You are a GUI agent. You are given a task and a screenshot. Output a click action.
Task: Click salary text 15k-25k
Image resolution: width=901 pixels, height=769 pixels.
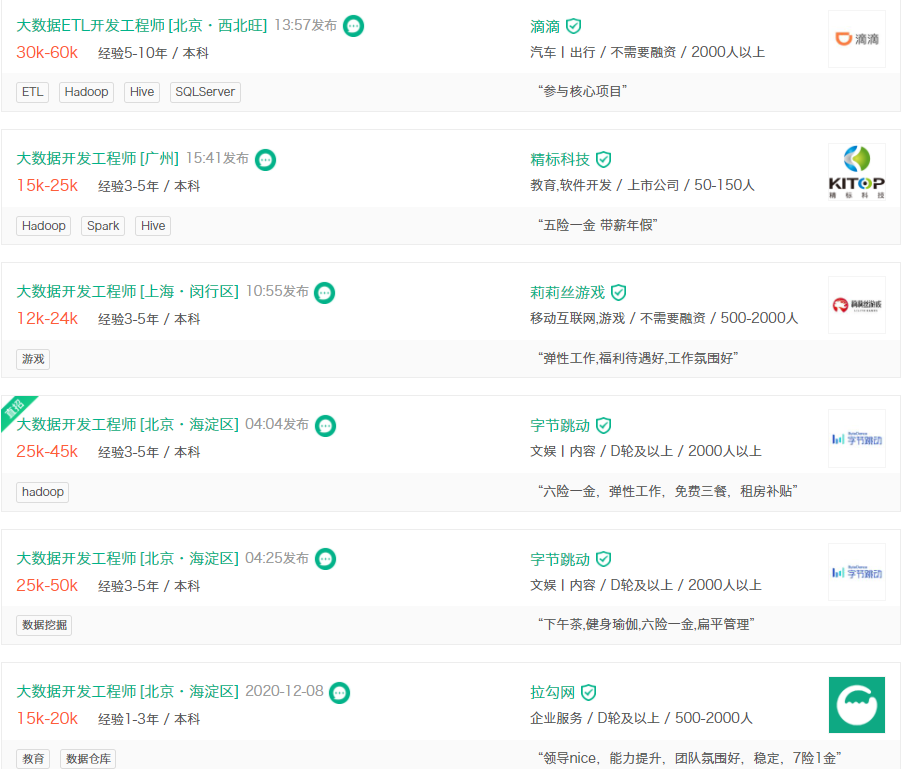pyautogui.click(x=47, y=186)
